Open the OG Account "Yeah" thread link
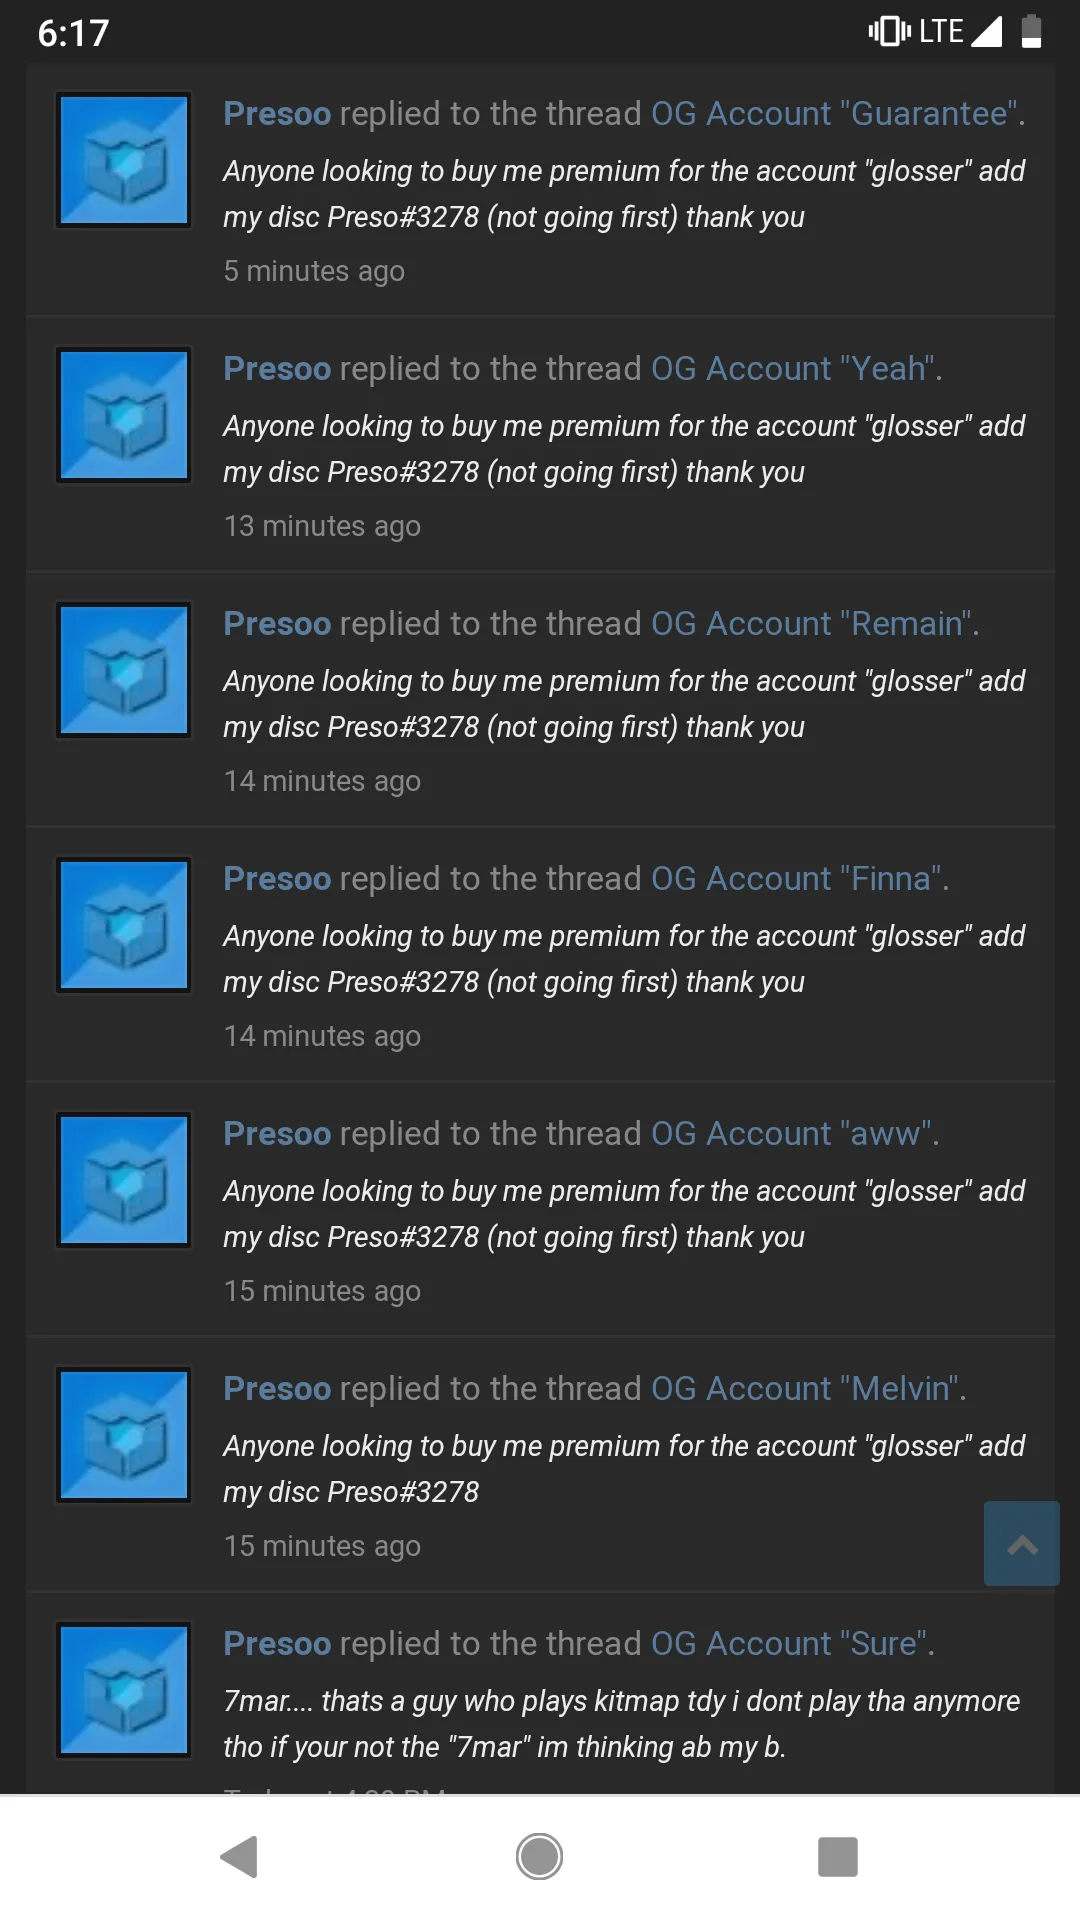The width and height of the screenshot is (1080, 1920). (794, 369)
